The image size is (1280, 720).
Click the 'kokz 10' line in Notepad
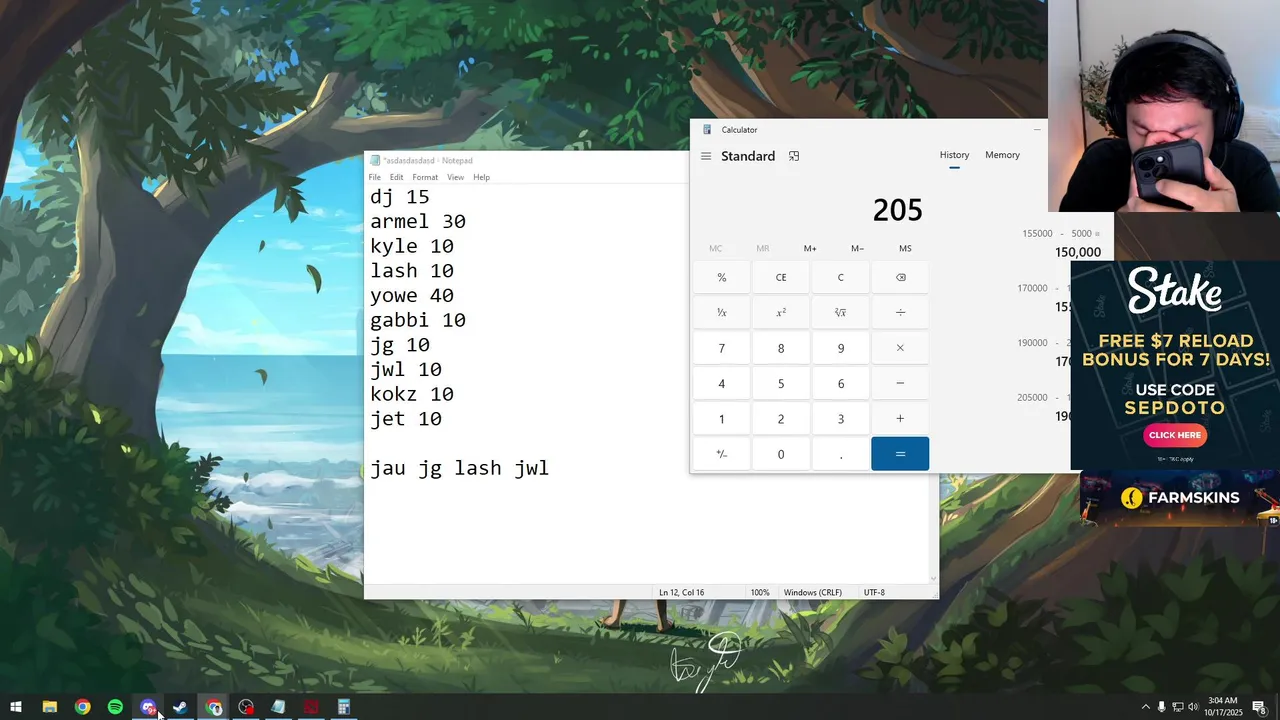coord(412,394)
